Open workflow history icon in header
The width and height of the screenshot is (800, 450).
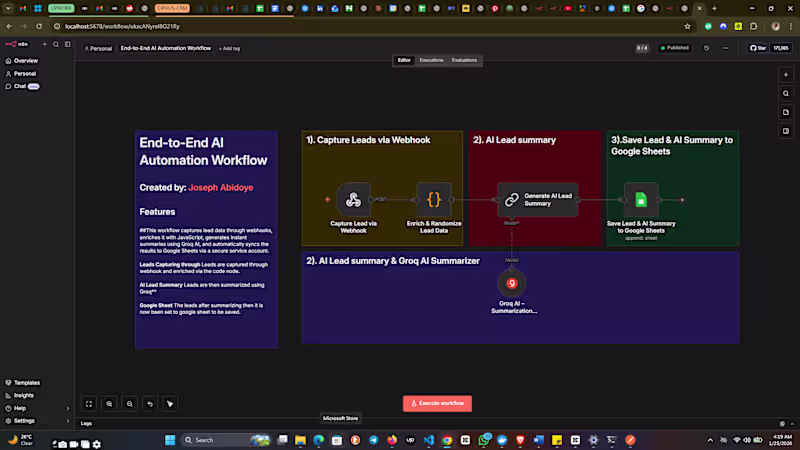707,48
